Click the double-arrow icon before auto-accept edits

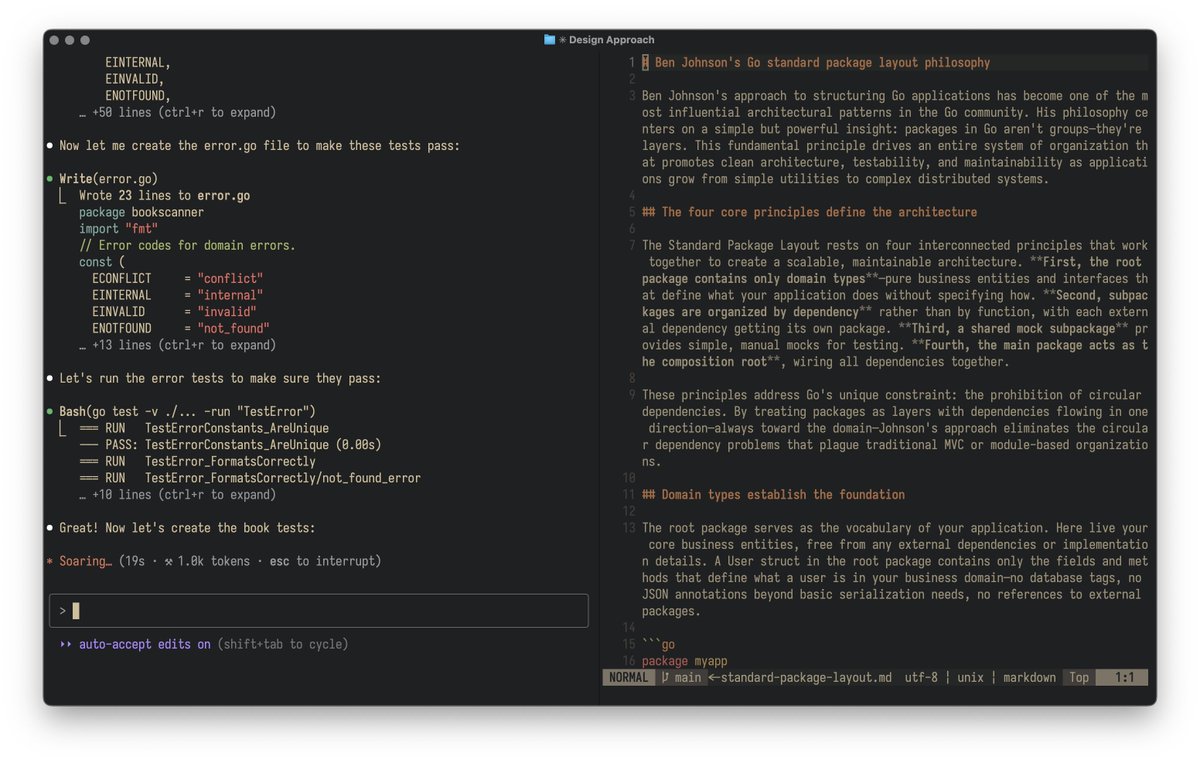coord(65,645)
